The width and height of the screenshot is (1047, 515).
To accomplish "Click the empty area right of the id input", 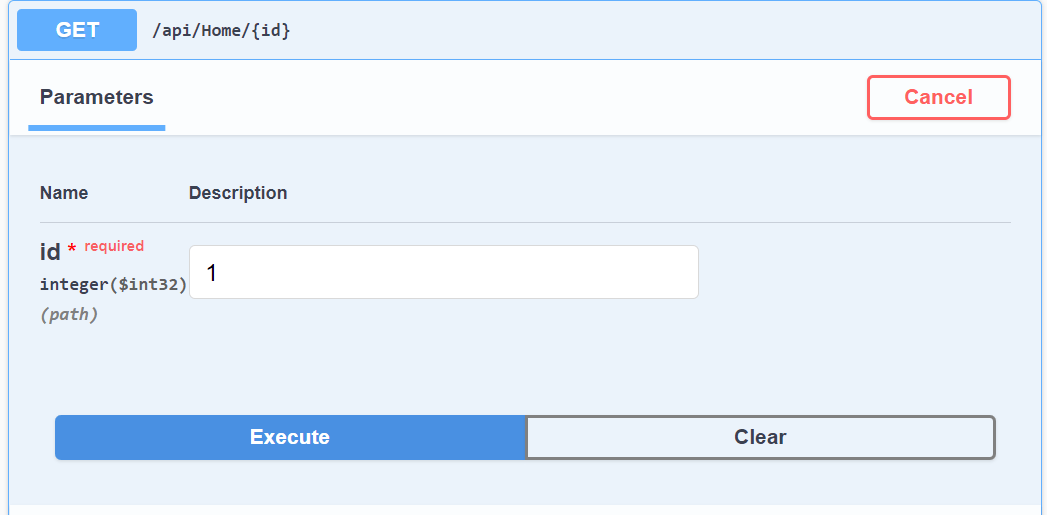I will click(x=855, y=272).
